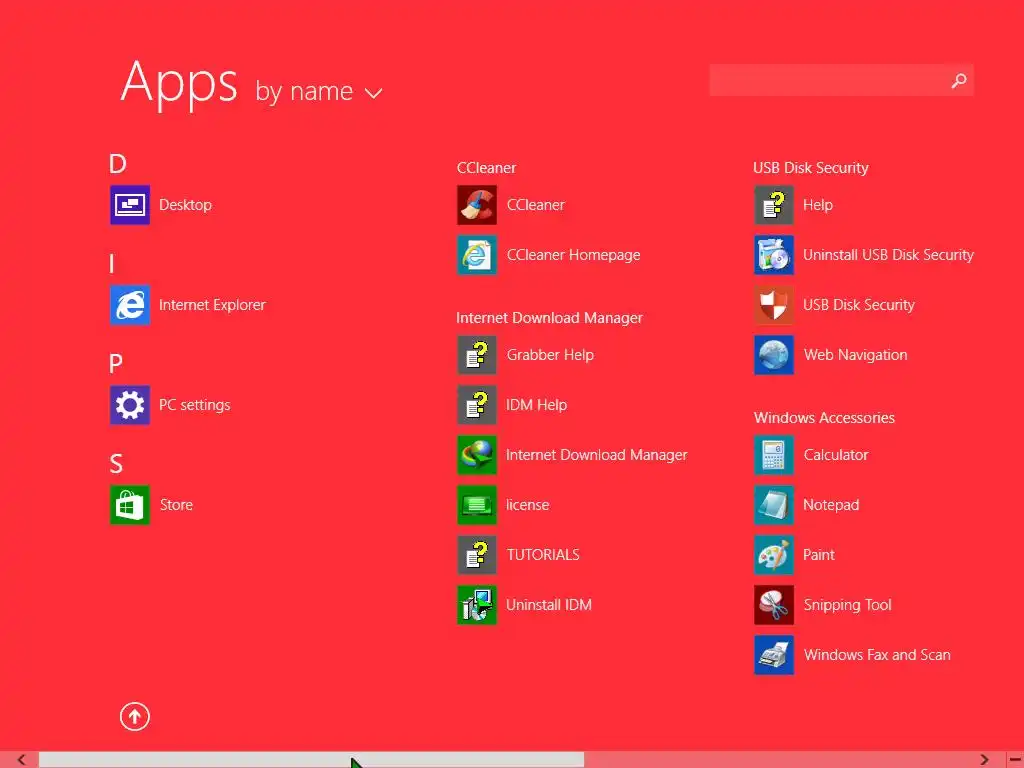The width and height of the screenshot is (1024, 768).
Task: Click the 'Snipping Tool' label
Action: (x=848, y=605)
